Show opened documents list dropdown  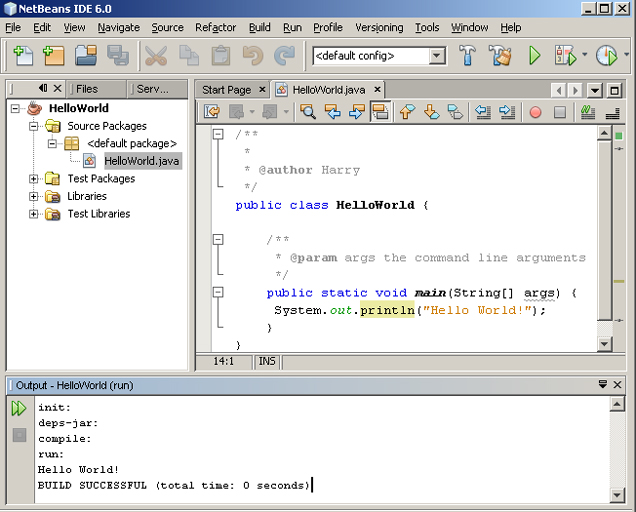(595, 90)
